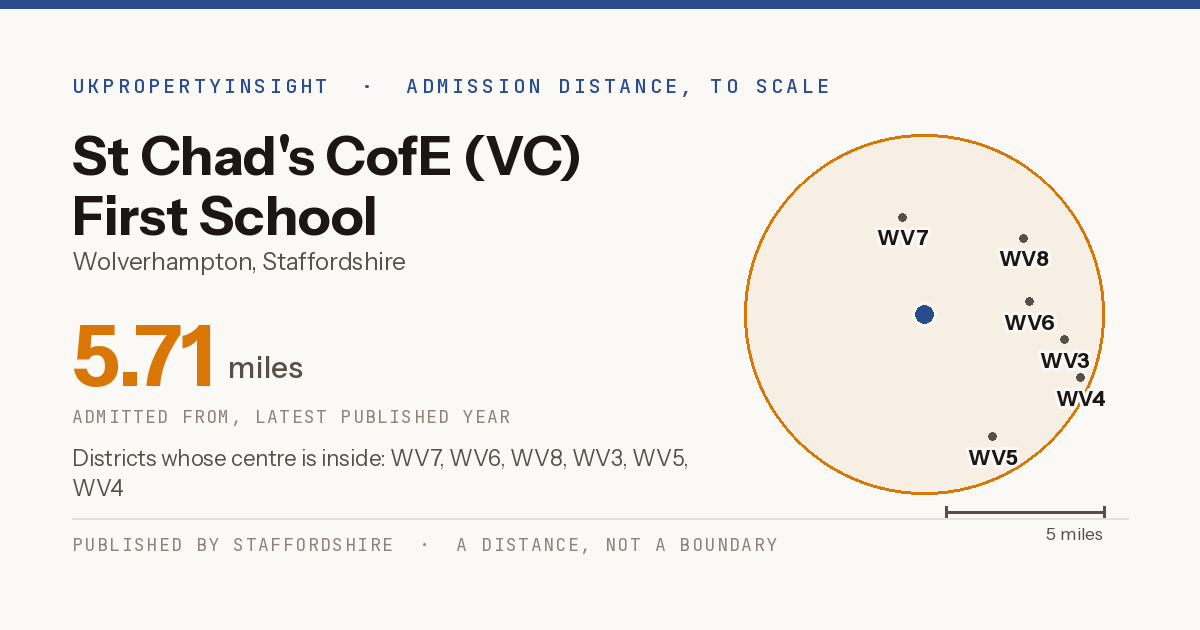This screenshot has width=1200, height=630.
Task: Click the 5.71 distance figure
Action: (144, 356)
